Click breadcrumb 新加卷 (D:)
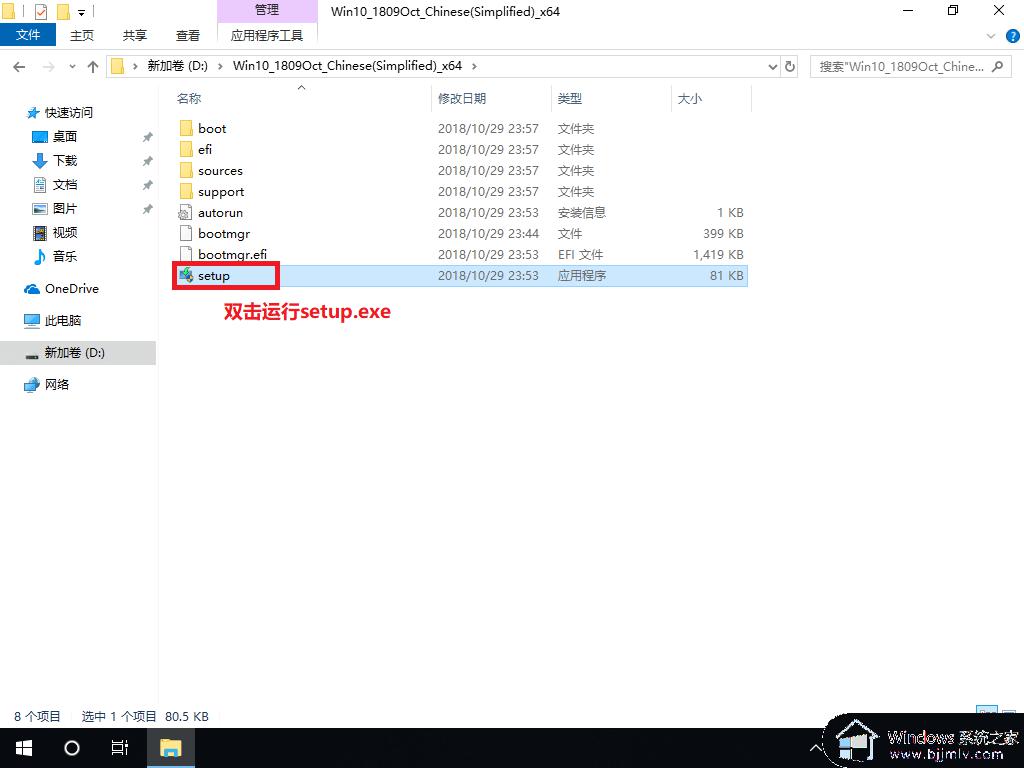The height and width of the screenshot is (768, 1024). (177, 66)
